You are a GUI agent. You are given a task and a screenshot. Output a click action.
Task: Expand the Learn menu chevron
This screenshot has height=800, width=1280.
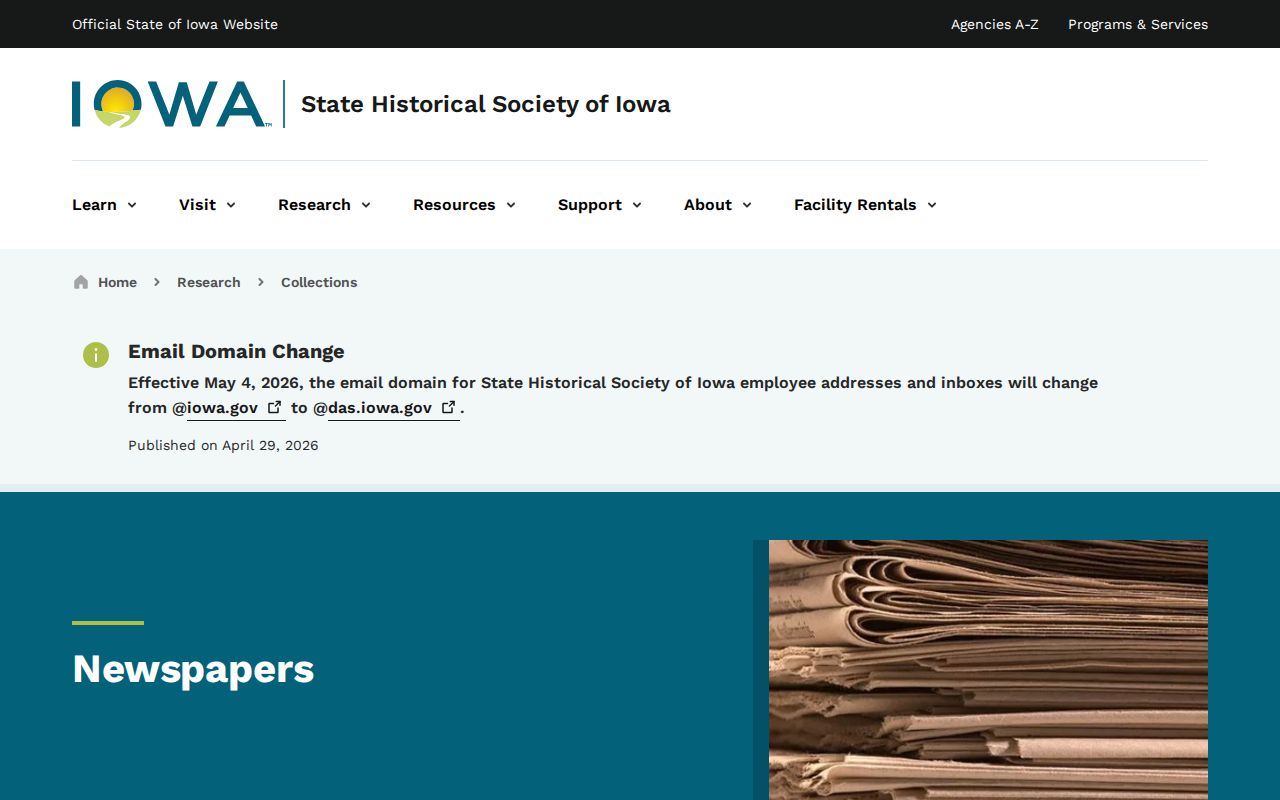(x=131, y=205)
